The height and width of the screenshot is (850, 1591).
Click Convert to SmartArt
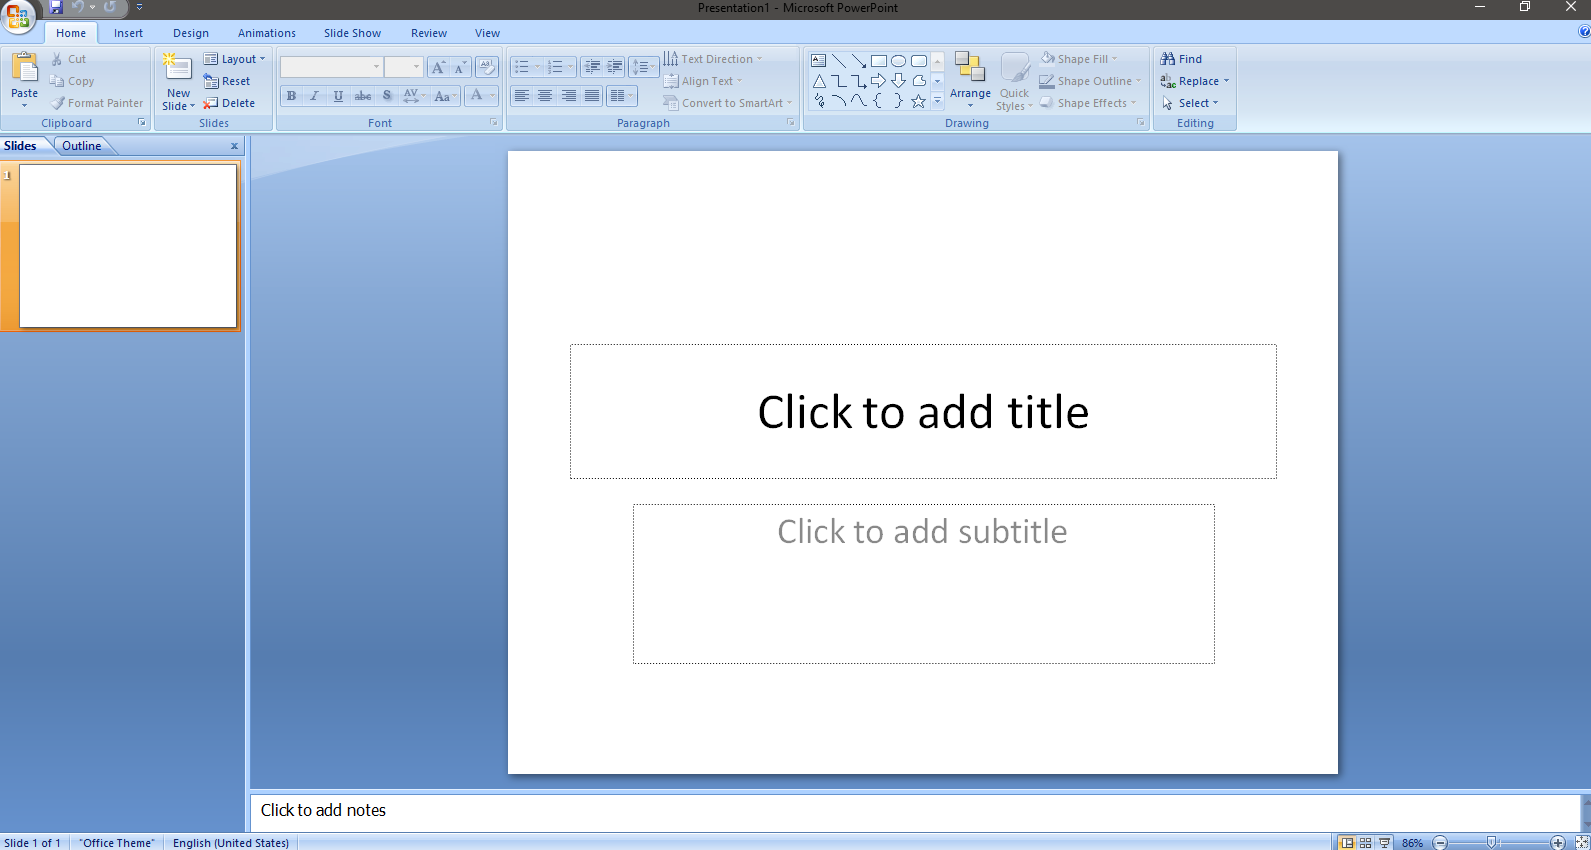coord(727,103)
